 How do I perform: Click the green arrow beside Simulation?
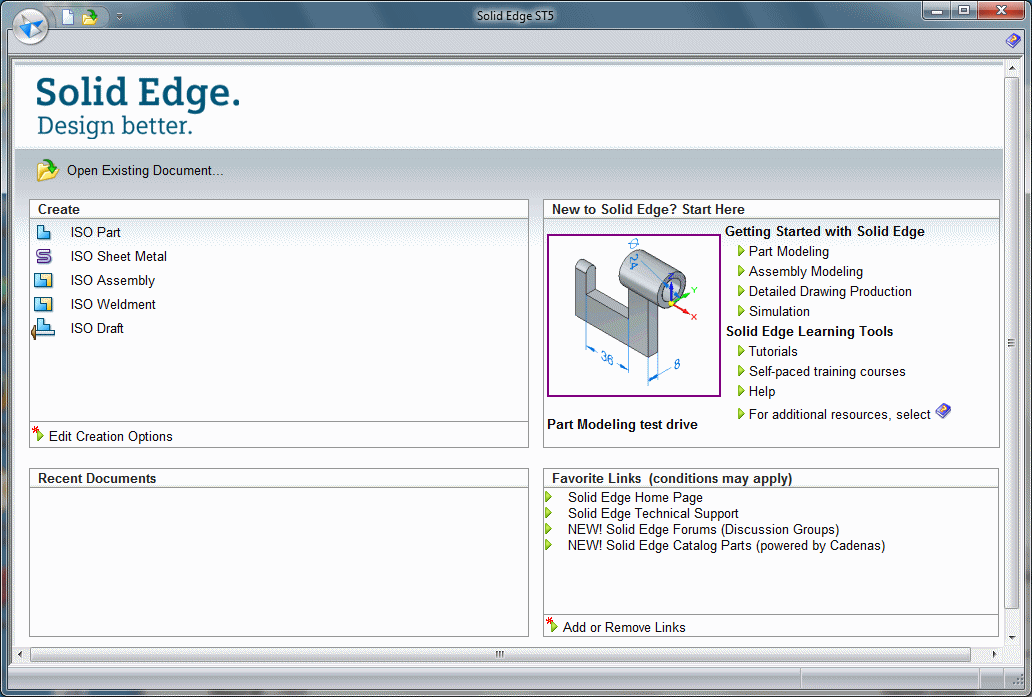(x=741, y=311)
